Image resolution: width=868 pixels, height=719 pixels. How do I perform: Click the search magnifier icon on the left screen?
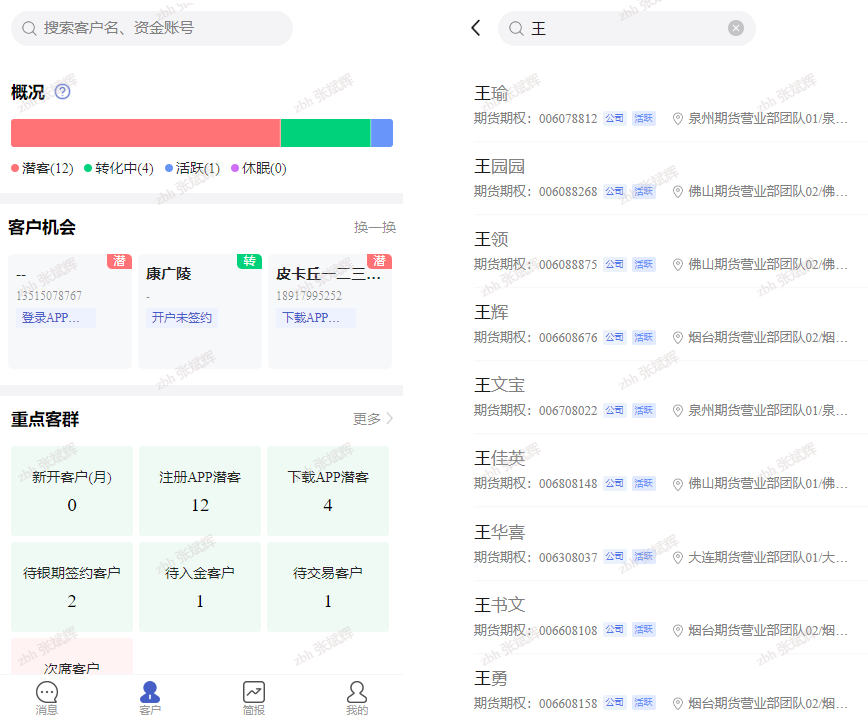tap(29, 28)
